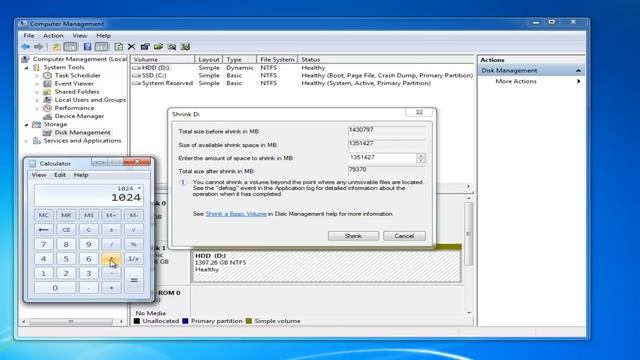640x360 pixels.
Task: Click the magnifier Find toolbar icon
Action: [172, 47]
